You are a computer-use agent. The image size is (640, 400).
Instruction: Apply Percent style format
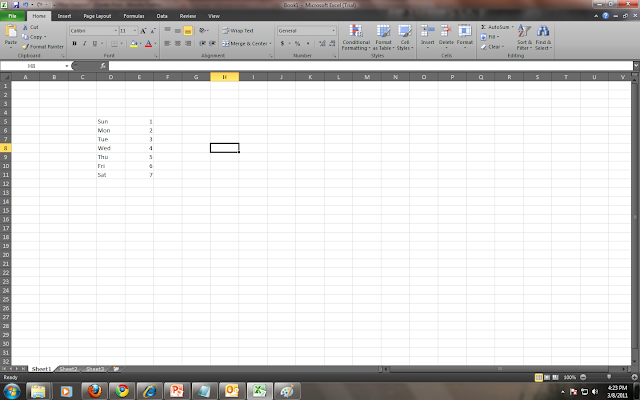pyautogui.click(x=298, y=43)
